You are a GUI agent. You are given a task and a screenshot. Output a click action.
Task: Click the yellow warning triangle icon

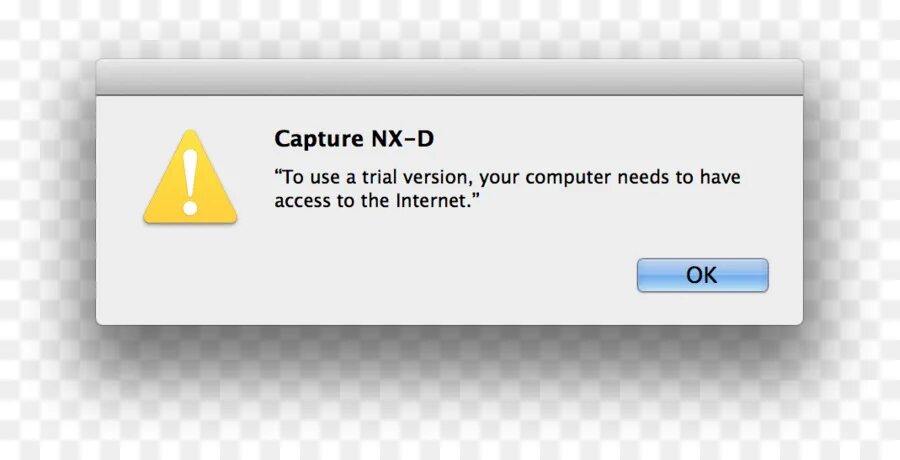point(190,177)
